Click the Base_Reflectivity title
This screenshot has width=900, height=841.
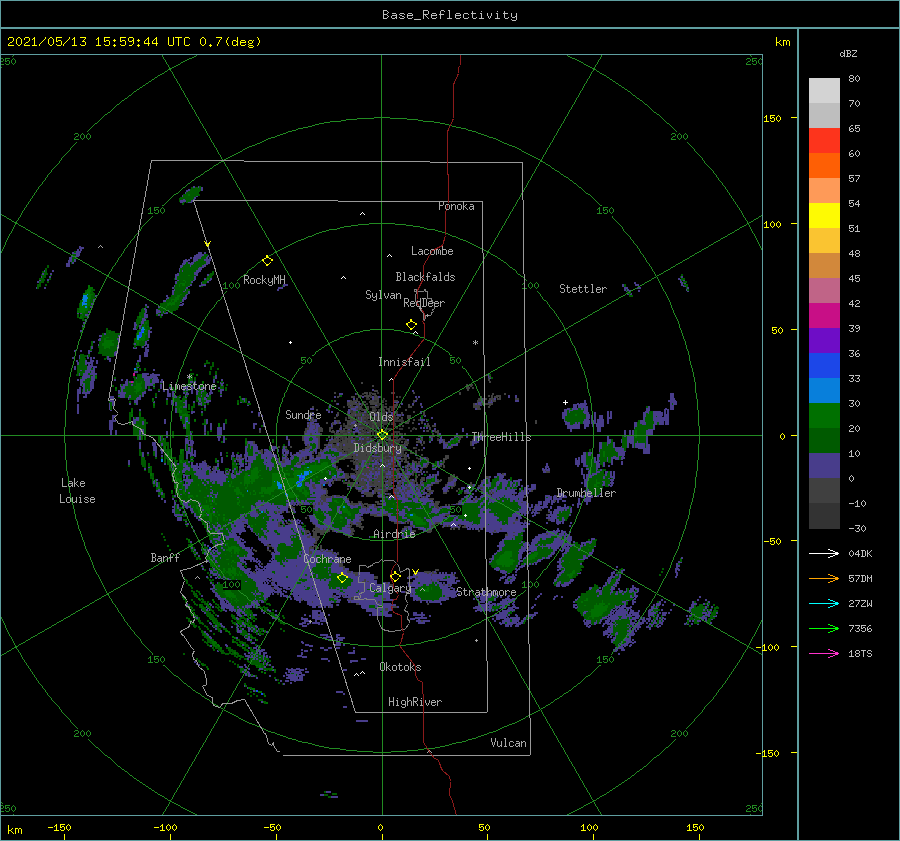450,15
